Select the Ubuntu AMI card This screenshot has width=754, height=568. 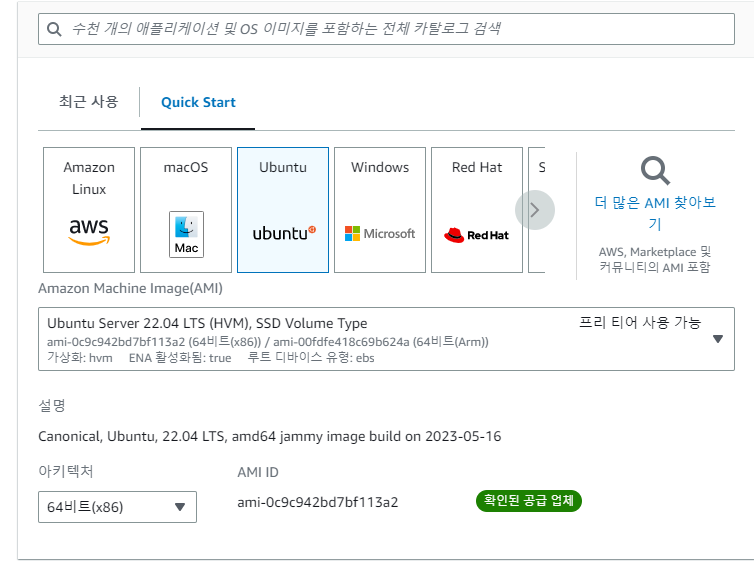point(283,210)
